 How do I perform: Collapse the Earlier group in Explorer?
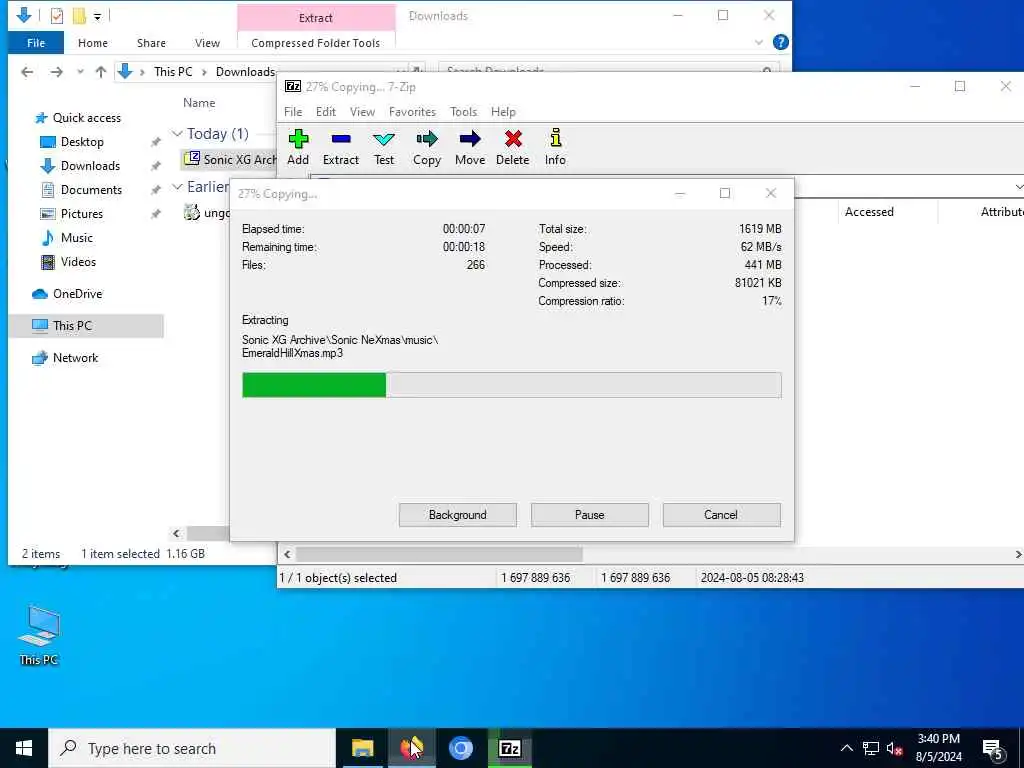177,187
